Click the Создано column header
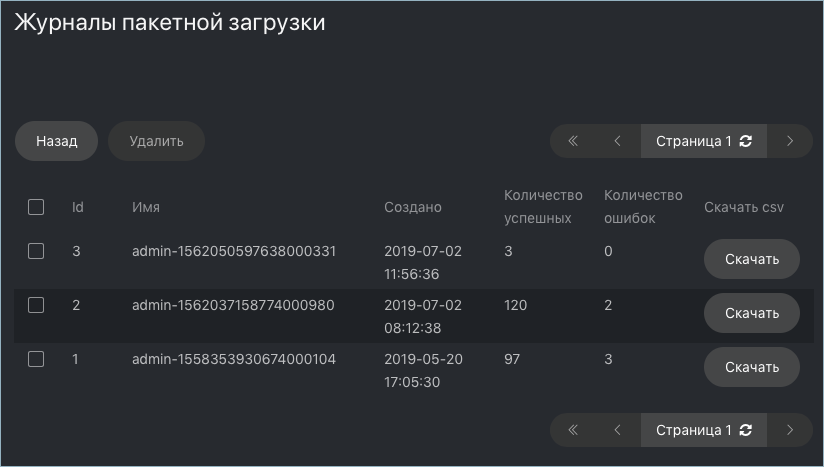 [413, 207]
